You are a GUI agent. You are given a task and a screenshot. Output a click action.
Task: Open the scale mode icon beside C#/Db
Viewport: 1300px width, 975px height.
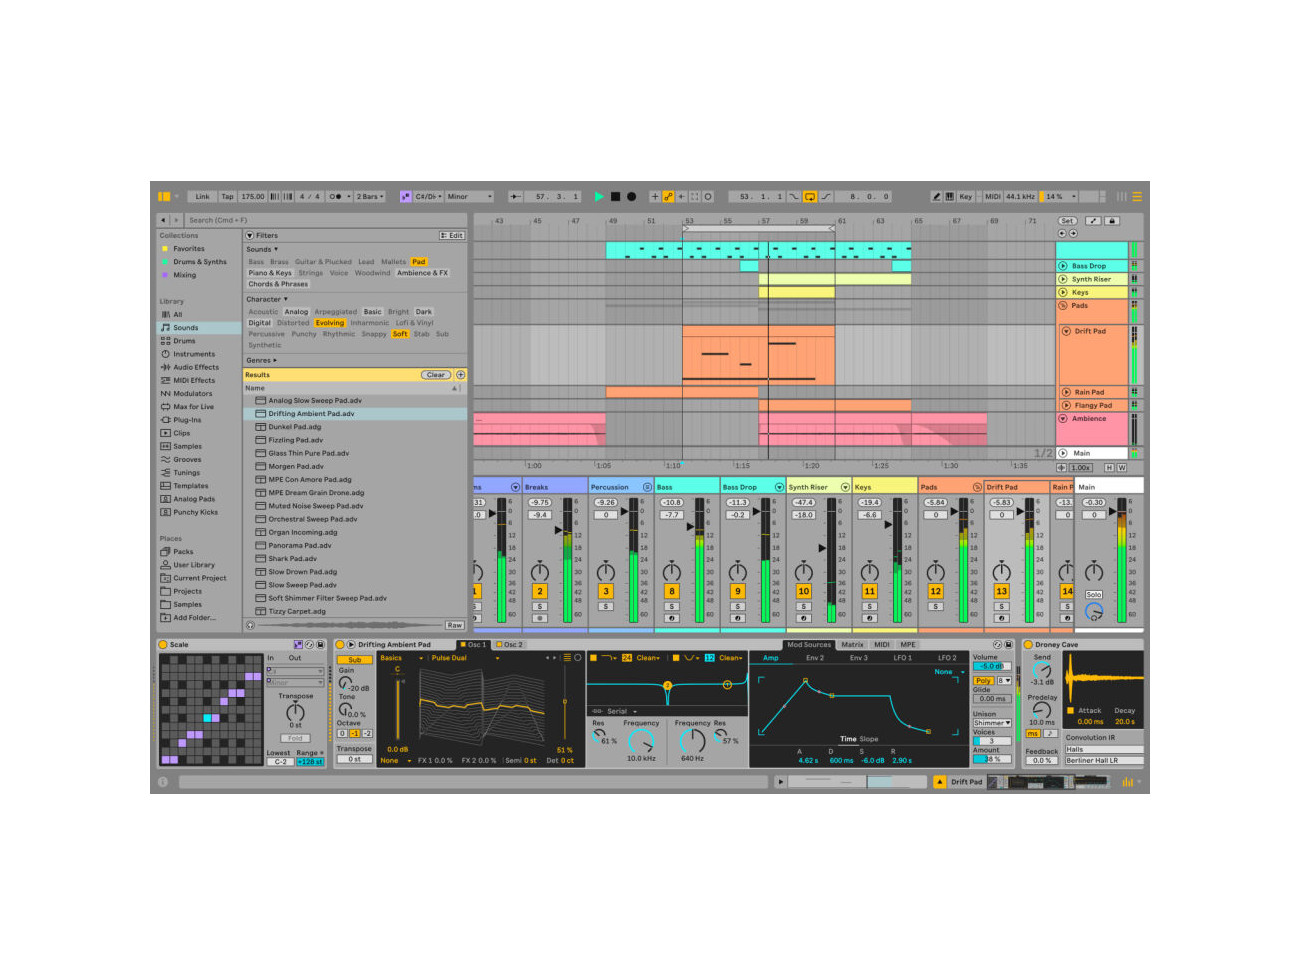[405, 197]
